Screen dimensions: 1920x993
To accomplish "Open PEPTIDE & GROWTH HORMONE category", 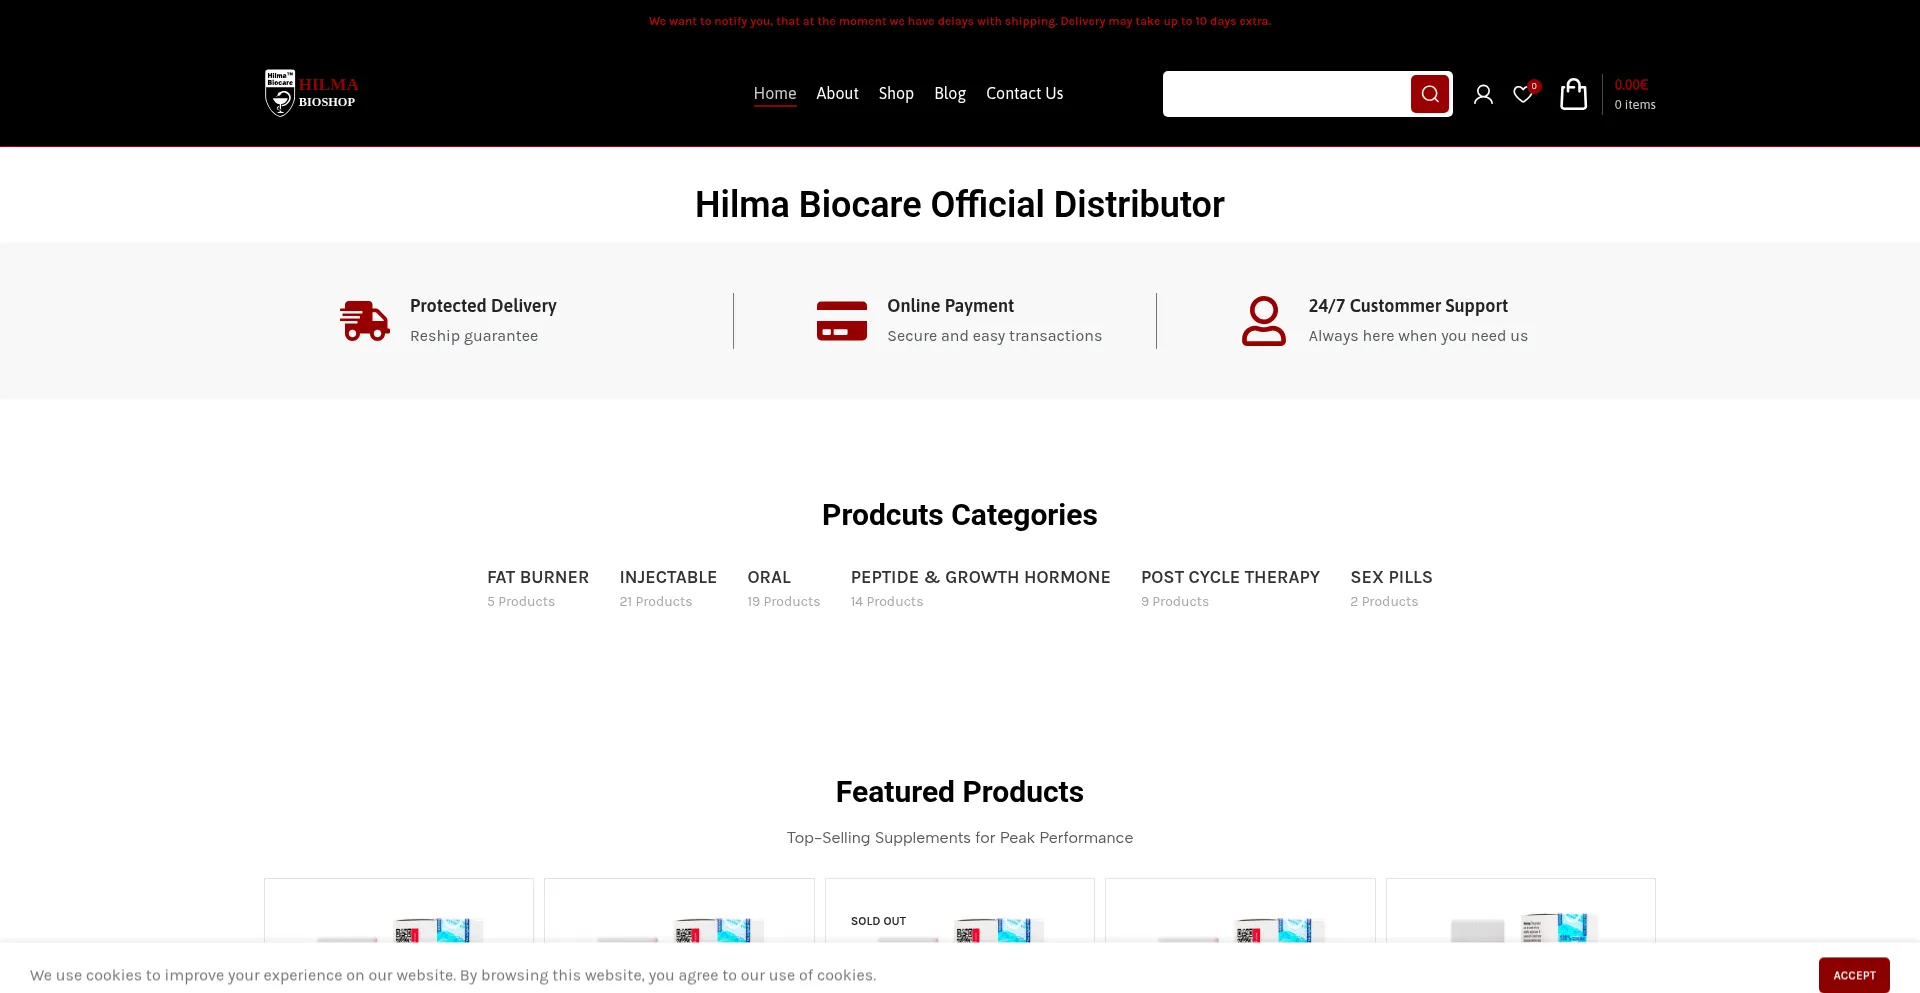I will point(981,577).
